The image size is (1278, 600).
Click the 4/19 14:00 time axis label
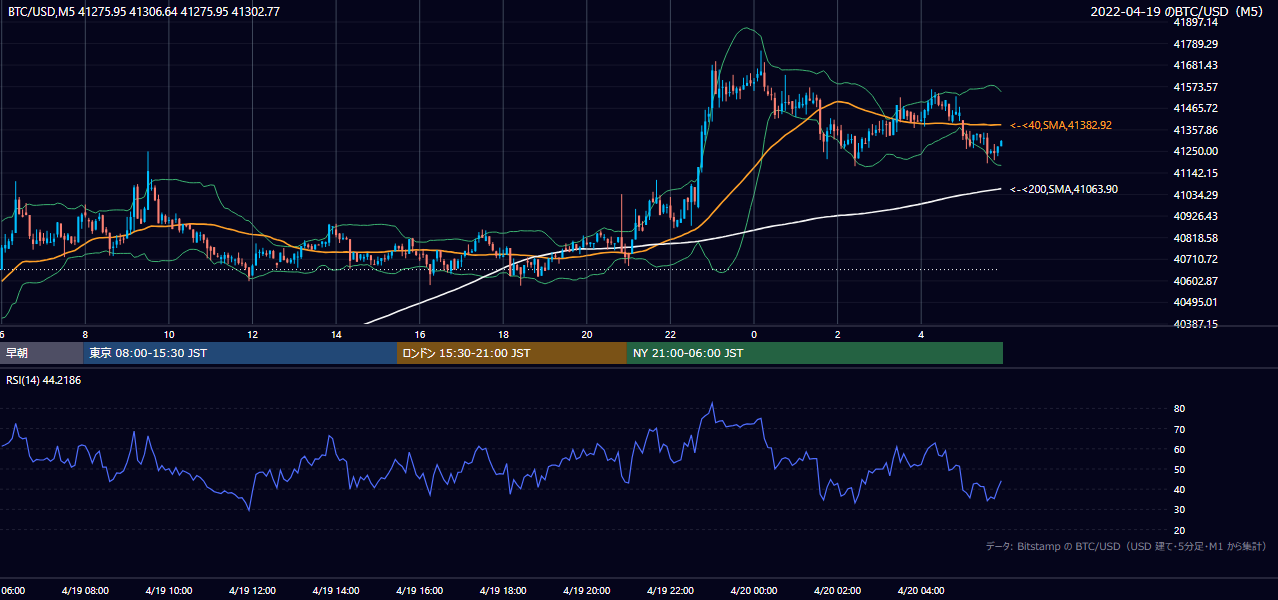pyautogui.click(x=335, y=591)
